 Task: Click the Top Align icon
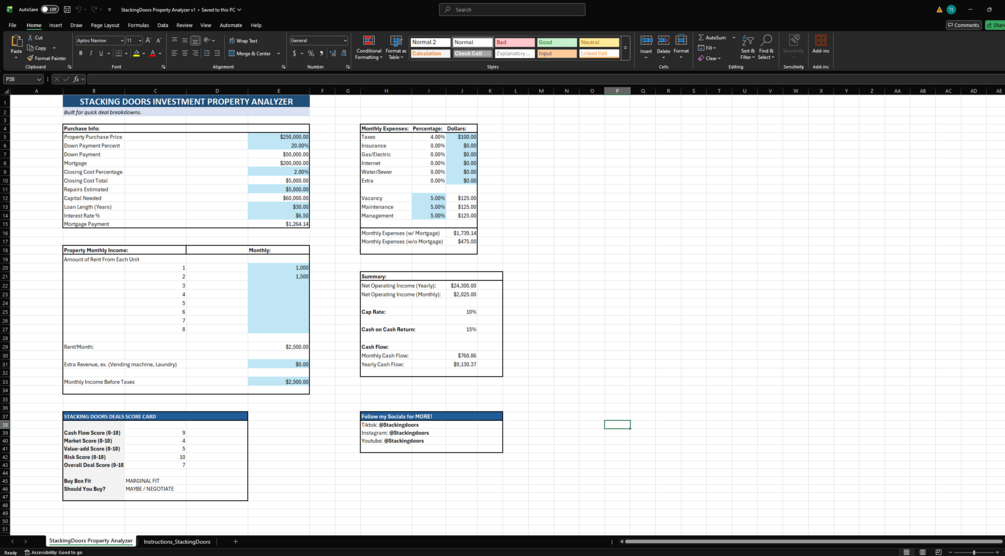[175, 40]
